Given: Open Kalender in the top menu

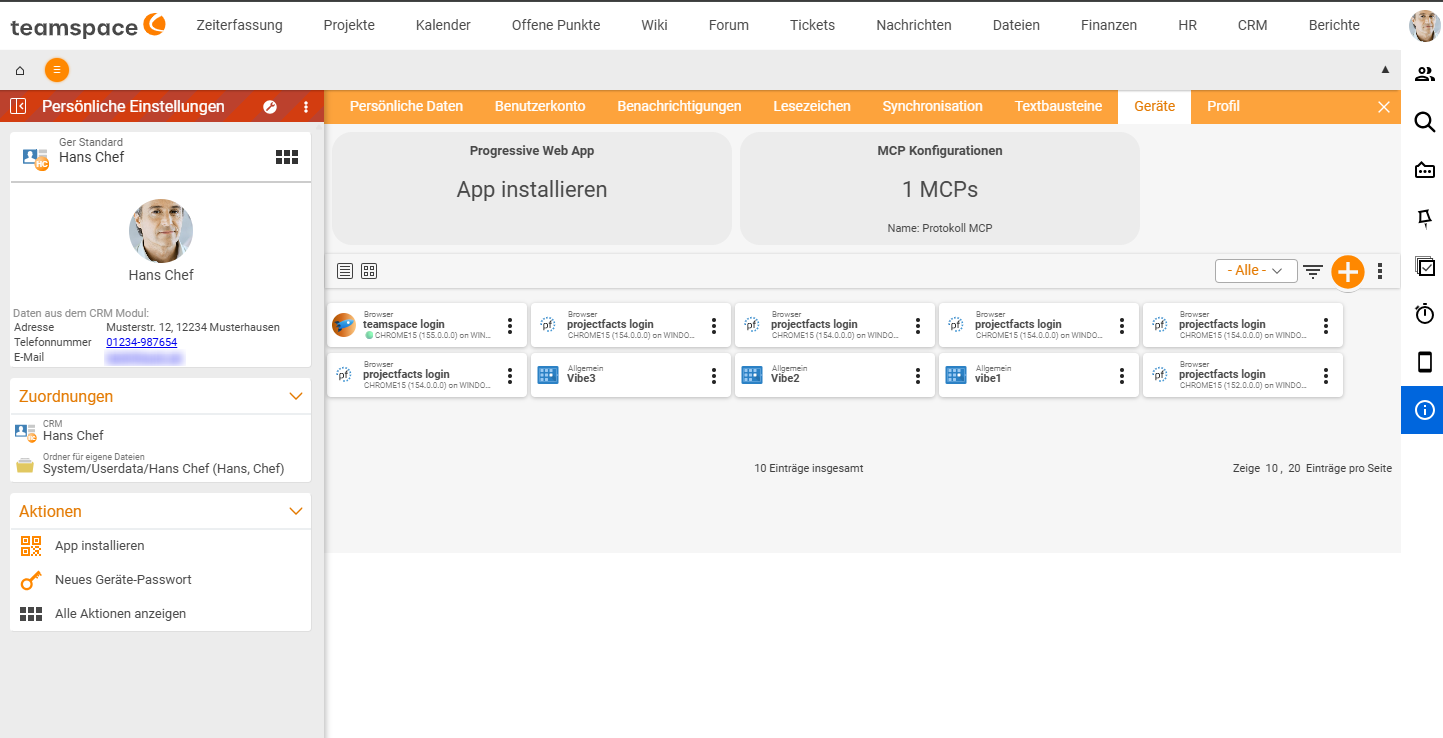Looking at the screenshot, I should coord(443,25).
